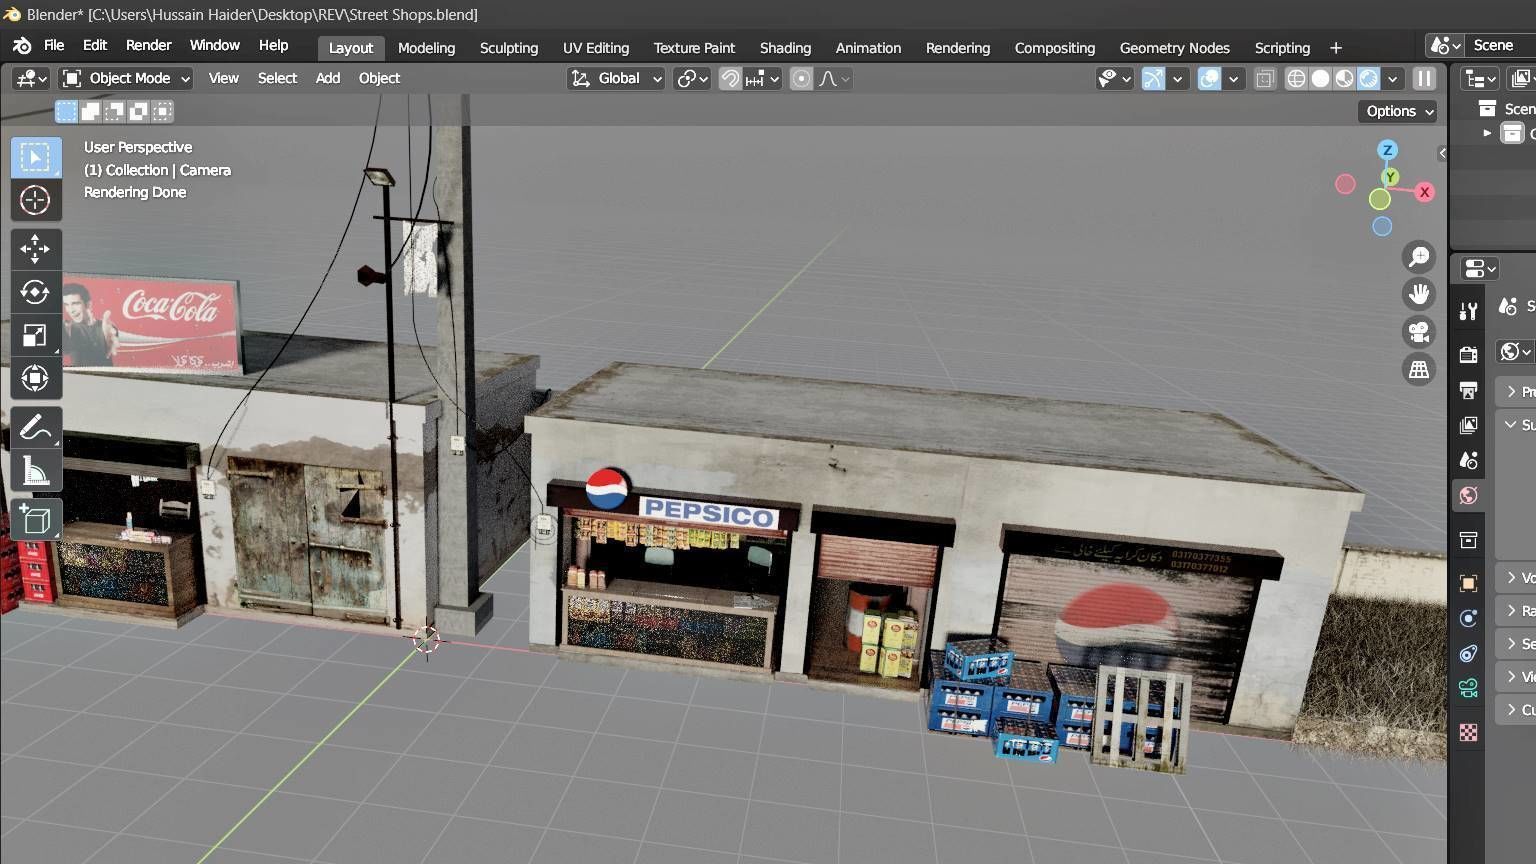The width and height of the screenshot is (1536, 864).
Task: Toggle camera view with camera icon
Action: [1418, 332]
